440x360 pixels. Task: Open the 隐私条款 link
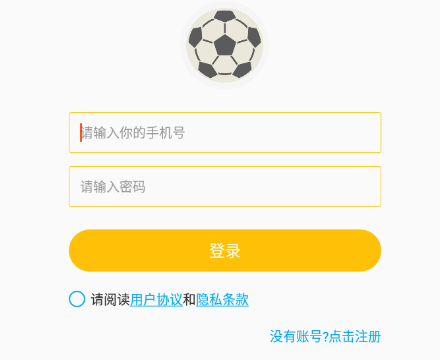pos(222,299)
